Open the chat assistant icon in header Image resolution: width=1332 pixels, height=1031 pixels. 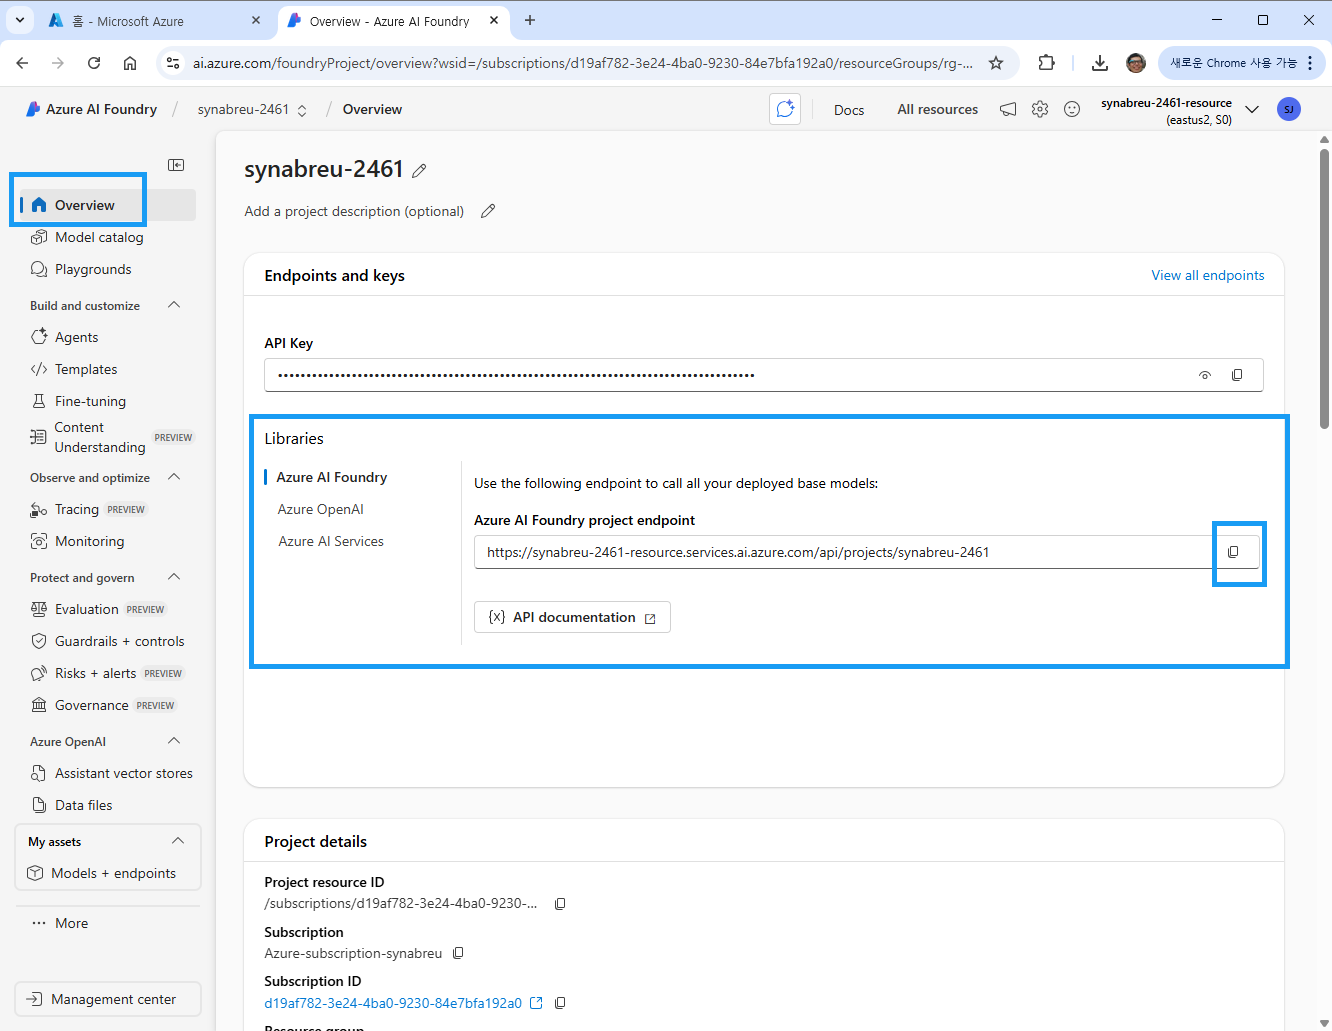785,109
